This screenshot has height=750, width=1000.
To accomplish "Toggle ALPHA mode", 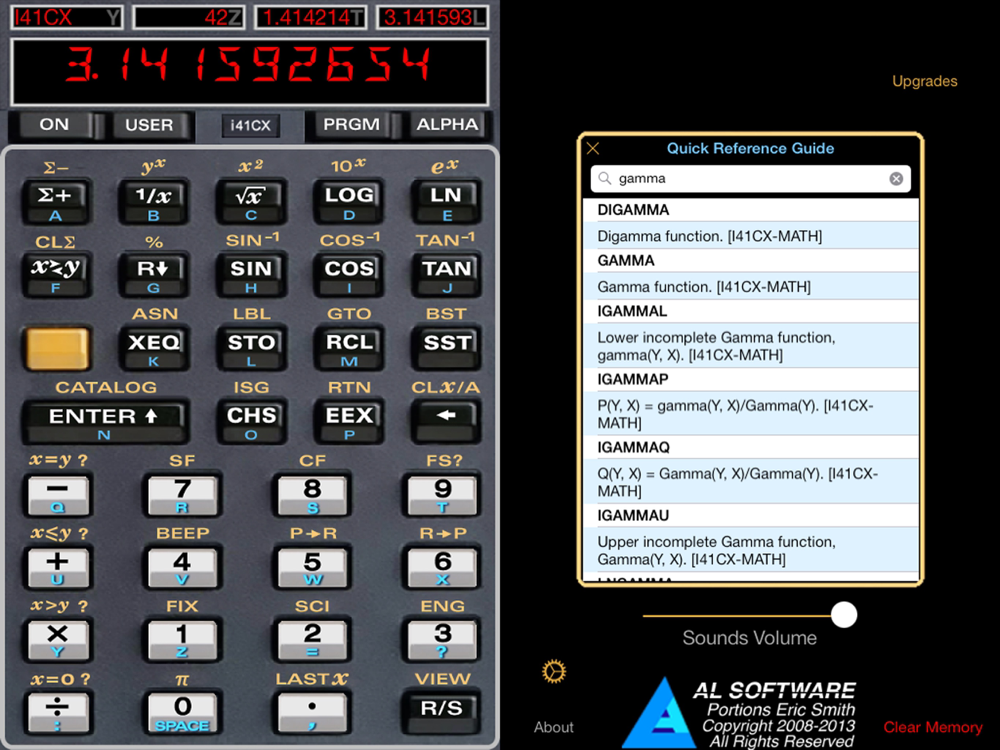I will (x=447, y=125).
